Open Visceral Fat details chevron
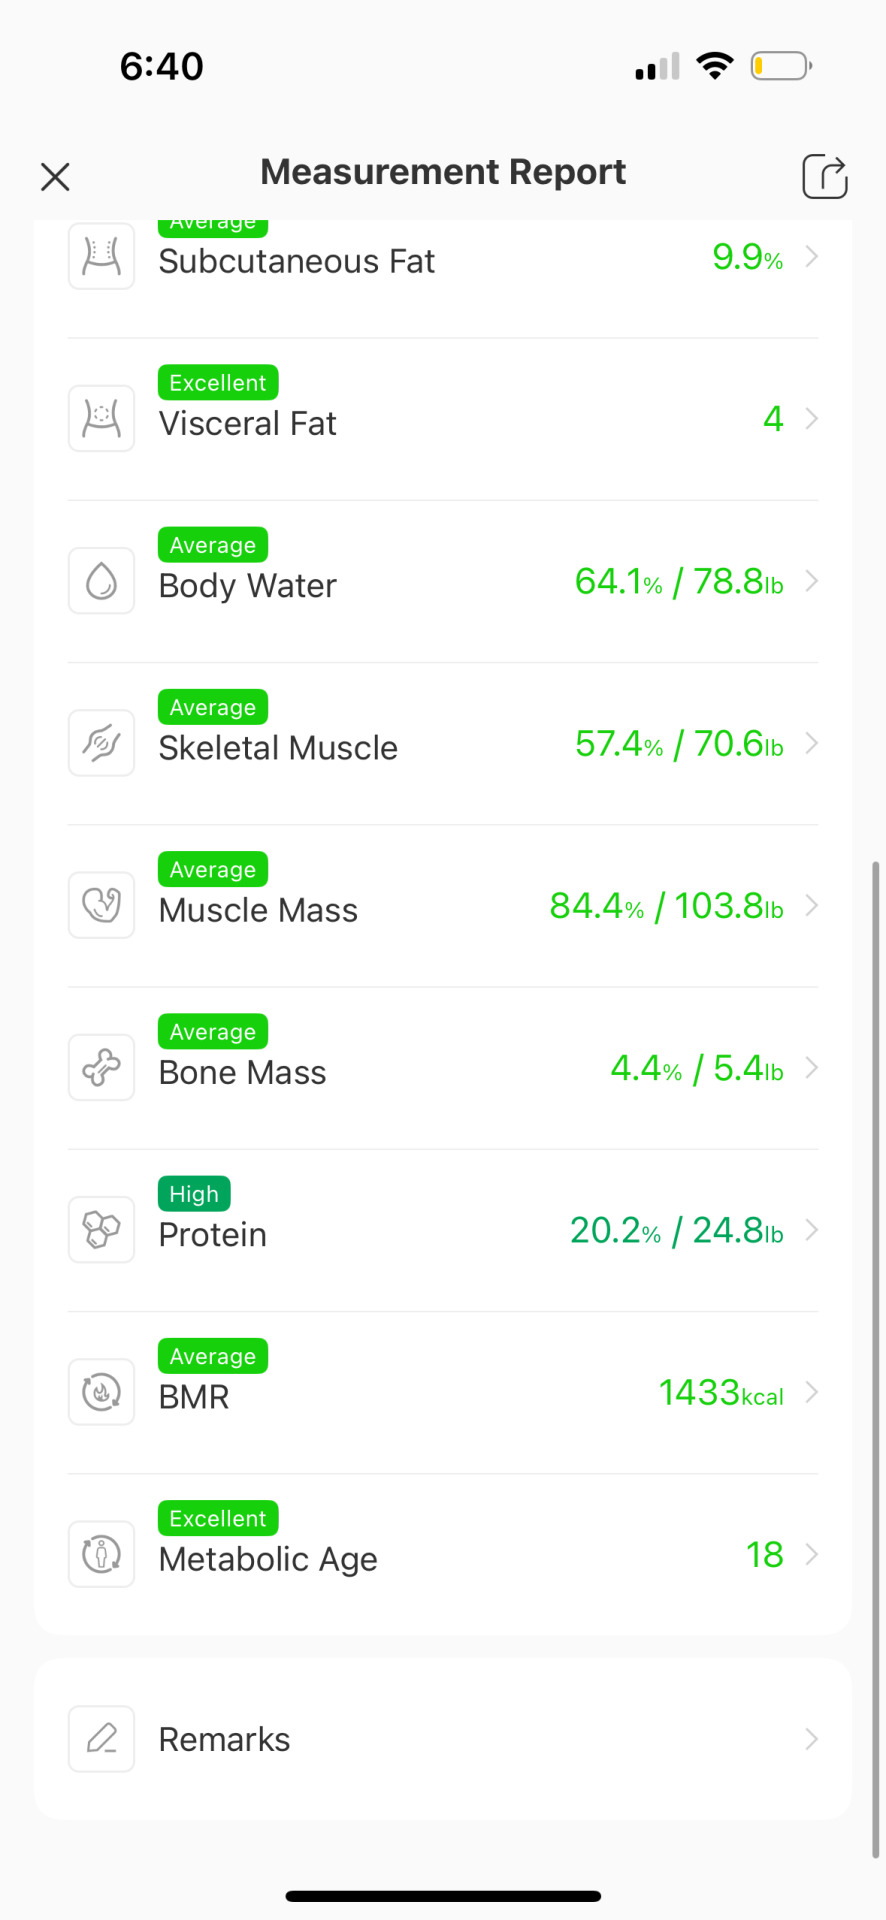The image size is (886, 1920). click(812, 418)
